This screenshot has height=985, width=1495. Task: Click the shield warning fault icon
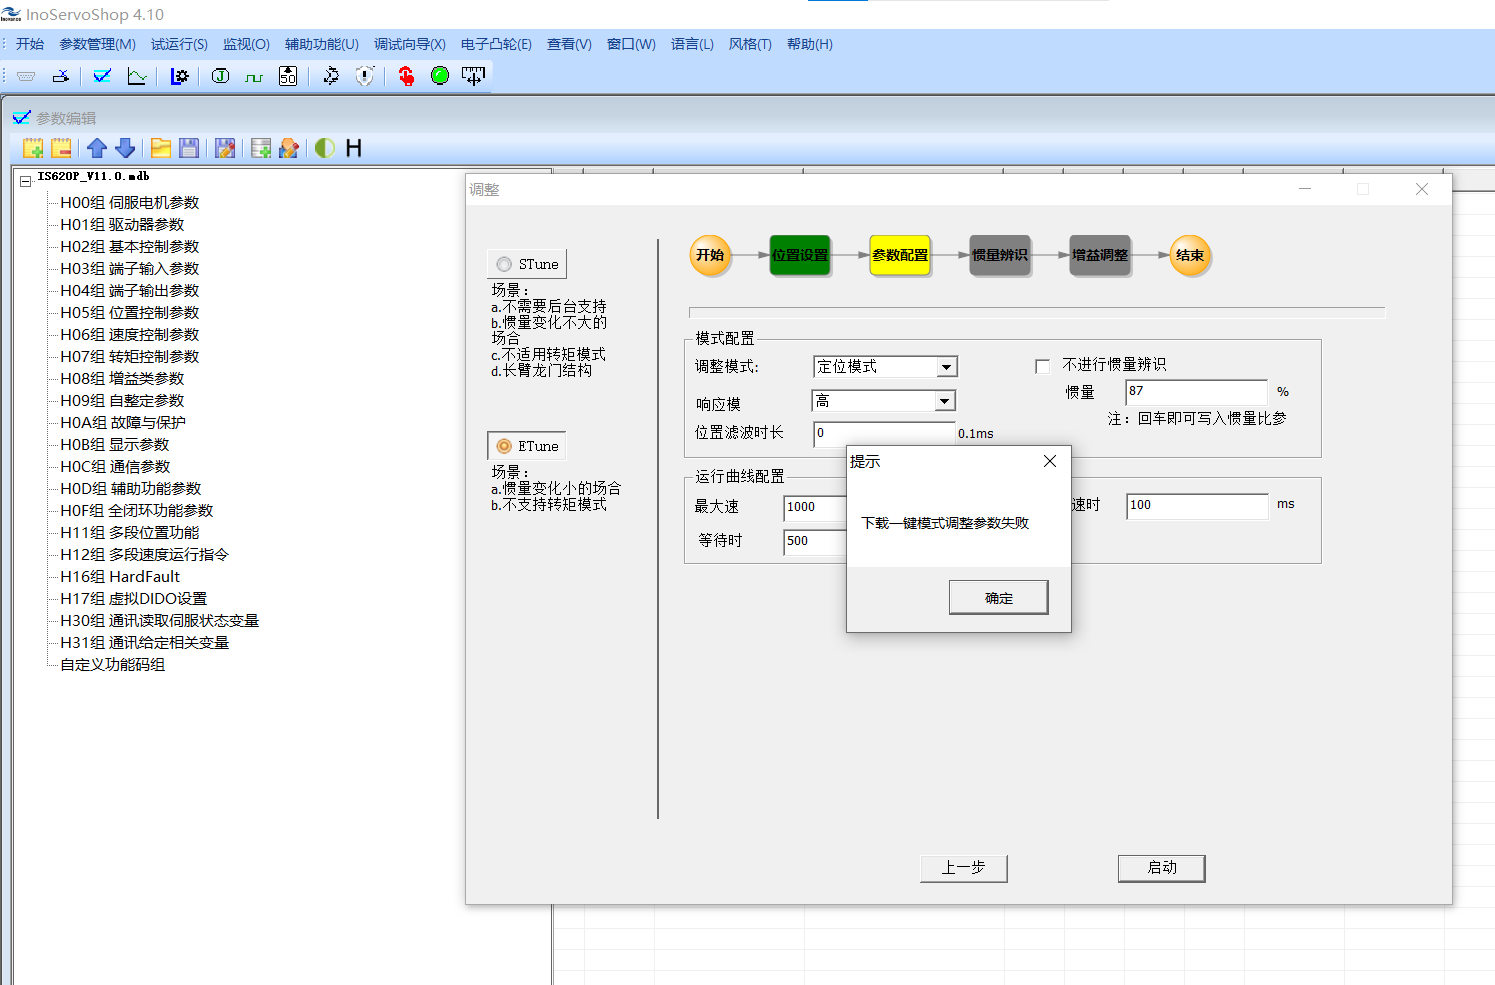365,76
